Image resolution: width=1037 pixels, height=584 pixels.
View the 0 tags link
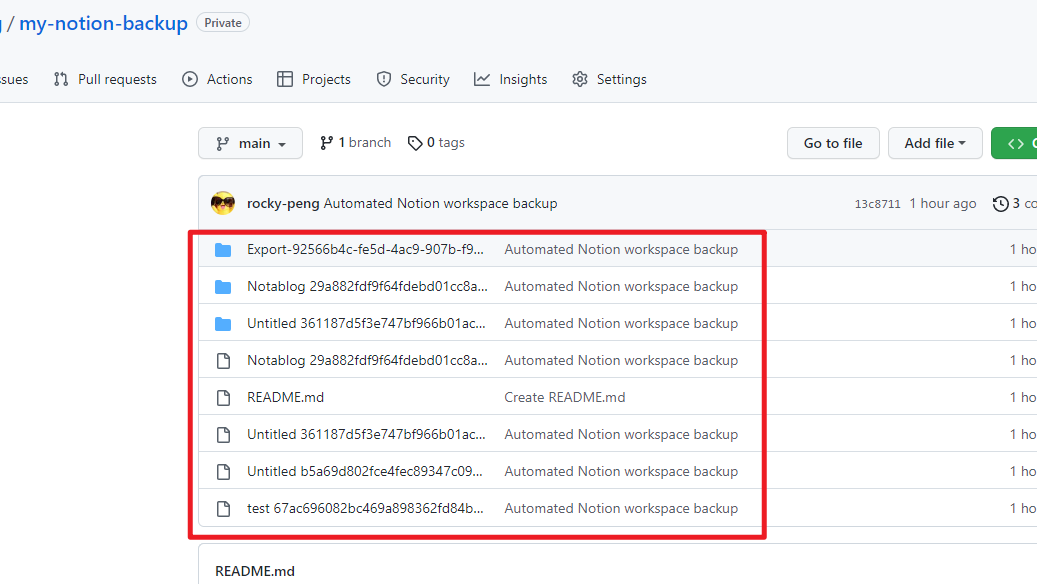click(436, 143)
